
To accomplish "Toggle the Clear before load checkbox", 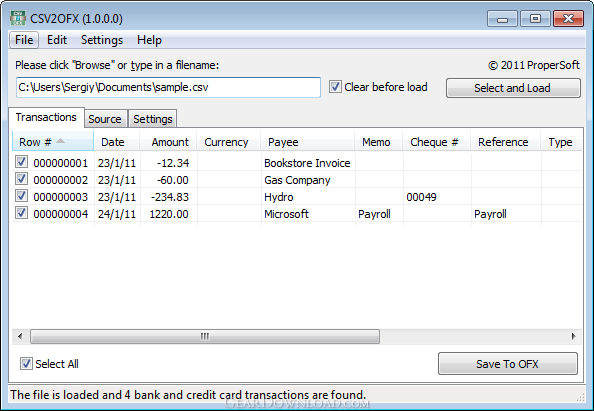I will coord(335,87).
